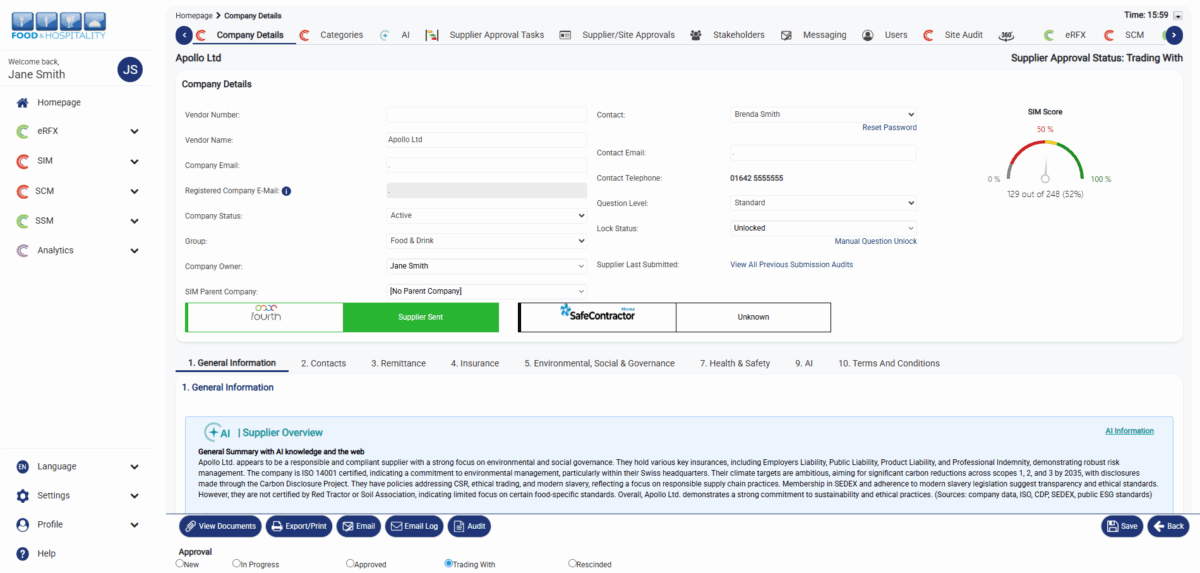Viewport: 1200px width, 573px height.
Task: Open Settings via the gear icon
Action: click(22, 495)
